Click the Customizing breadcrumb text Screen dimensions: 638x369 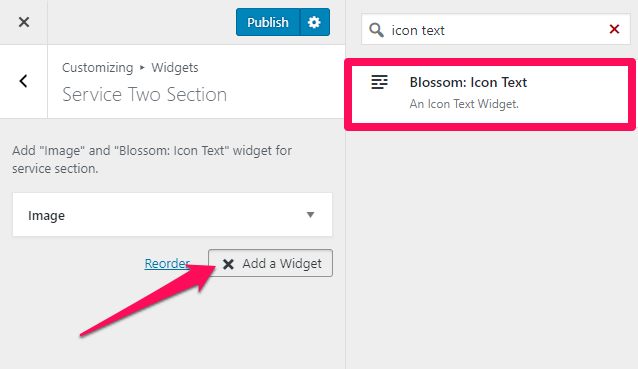[x=98, y=68]
